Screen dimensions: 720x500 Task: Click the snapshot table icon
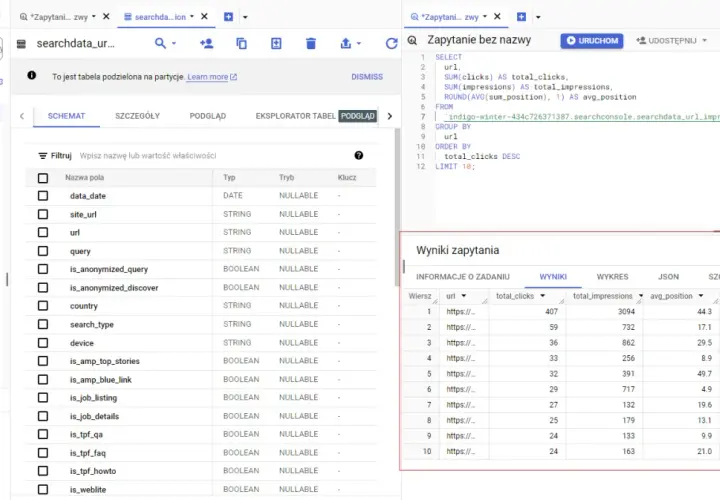coord(276,43)
